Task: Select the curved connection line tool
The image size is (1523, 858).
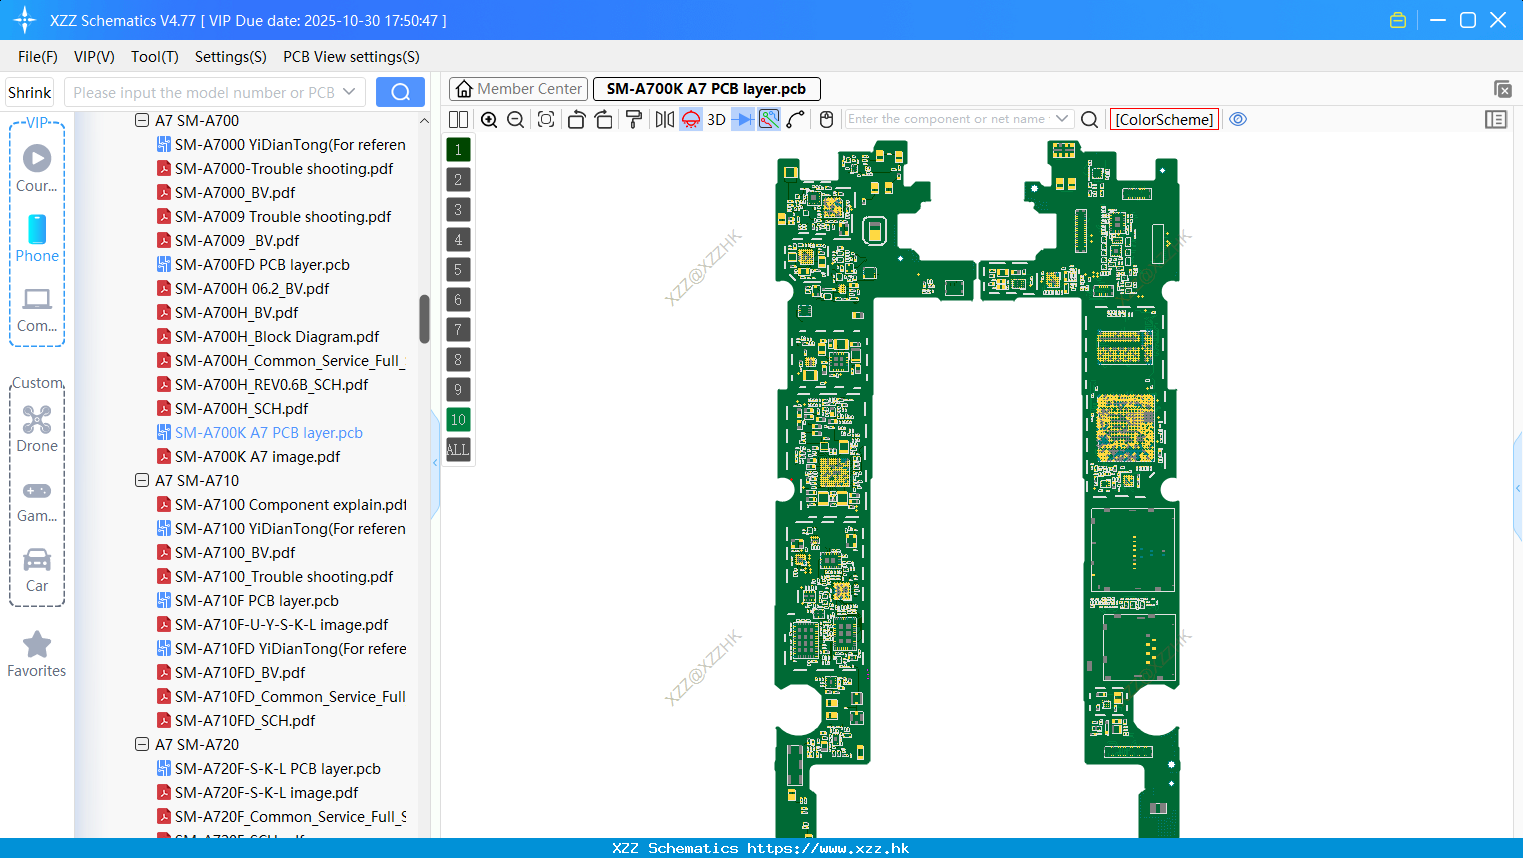Action: click(796, 120)
